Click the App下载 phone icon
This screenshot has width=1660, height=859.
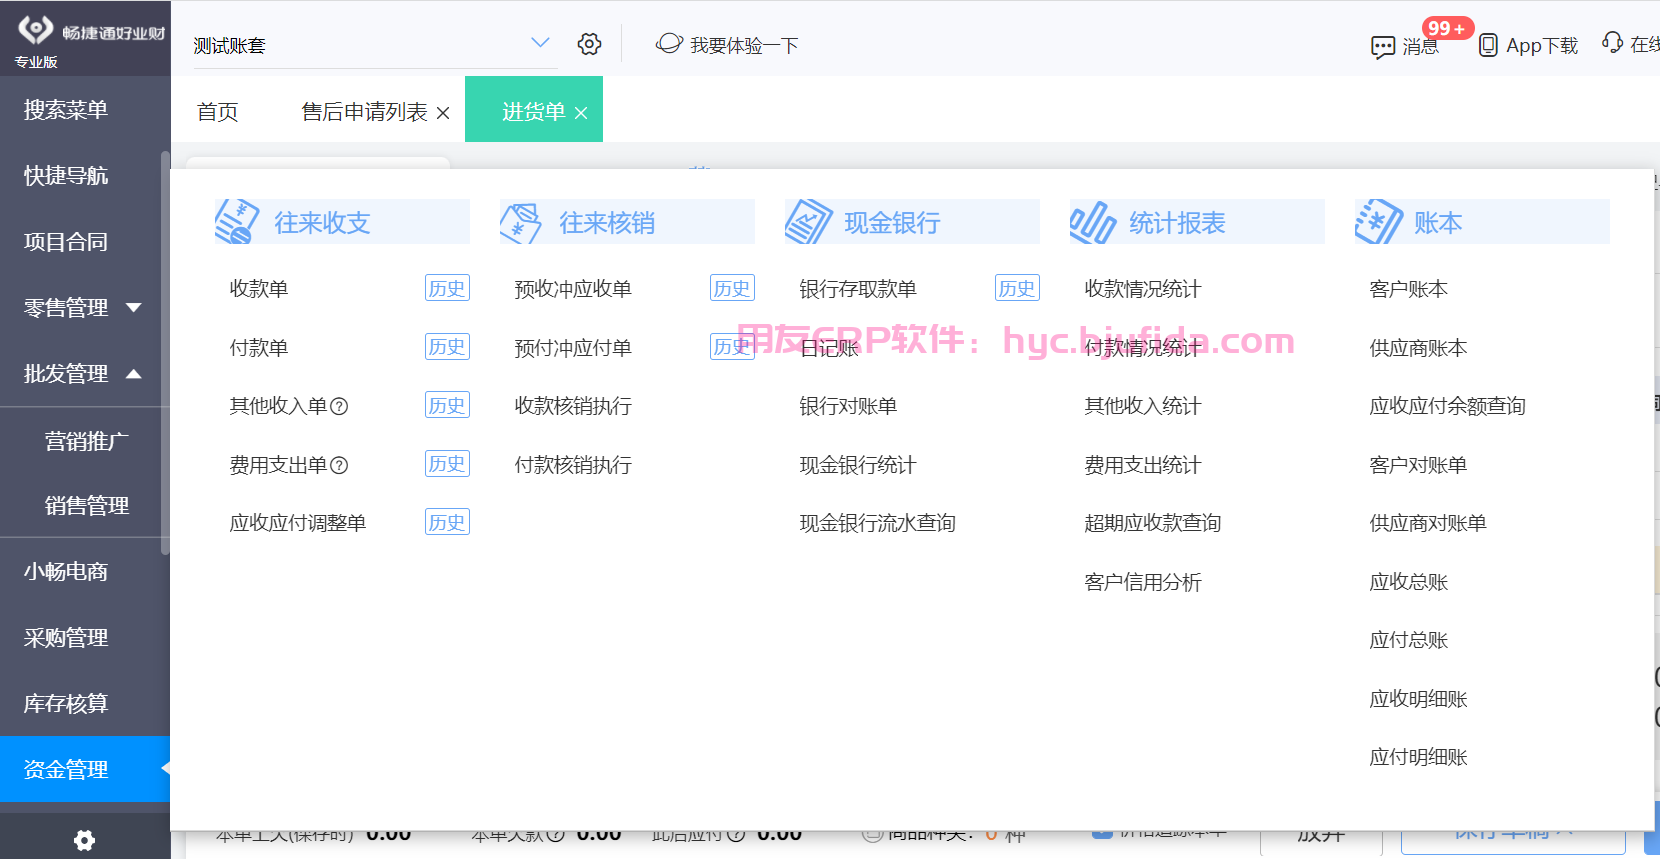point(1488,45)
